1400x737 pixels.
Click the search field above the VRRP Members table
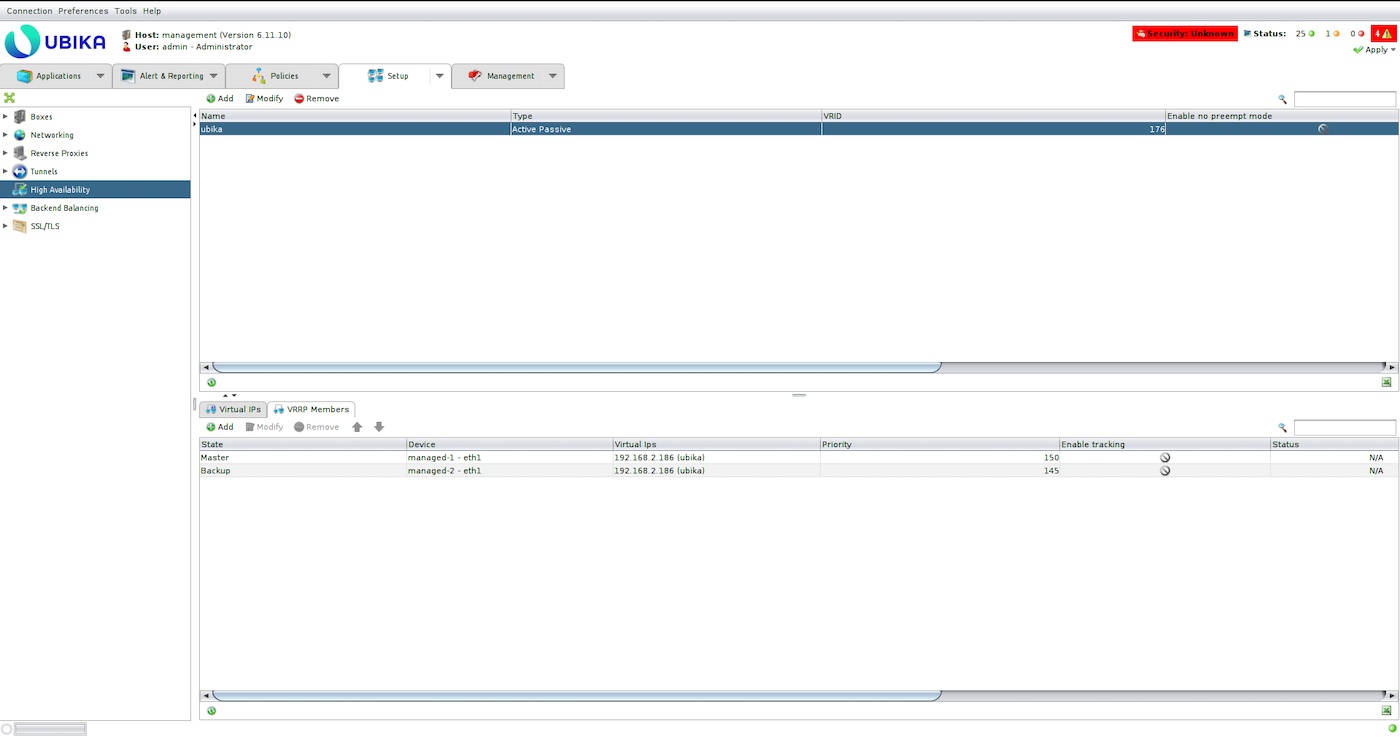tap(1344, 427)
